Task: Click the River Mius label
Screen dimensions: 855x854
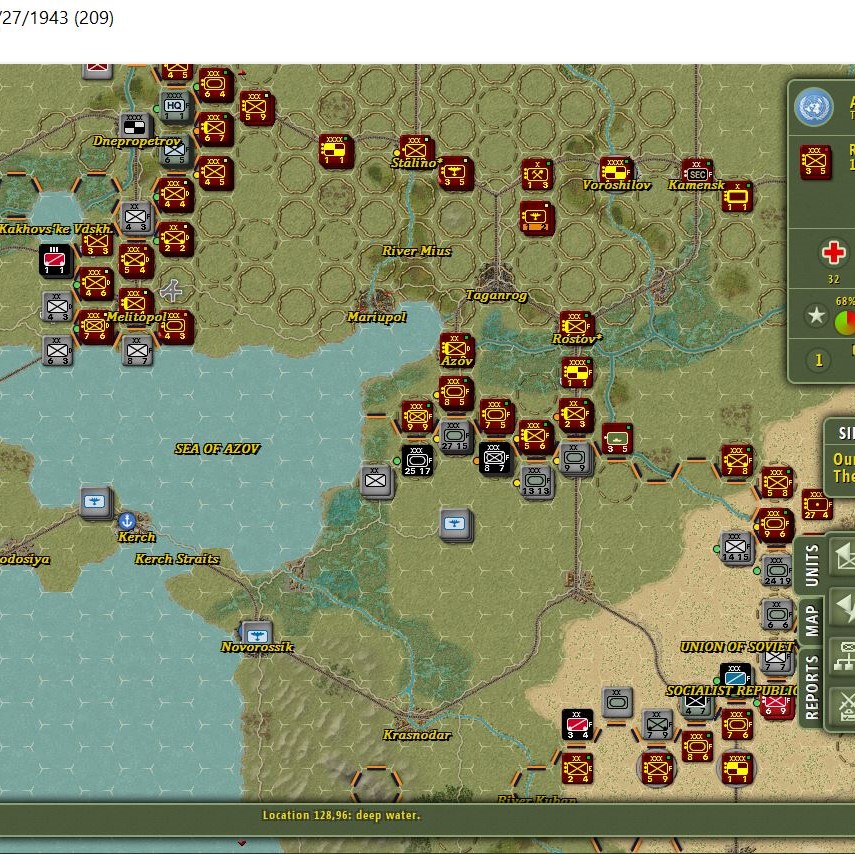Action: [417, 251]
